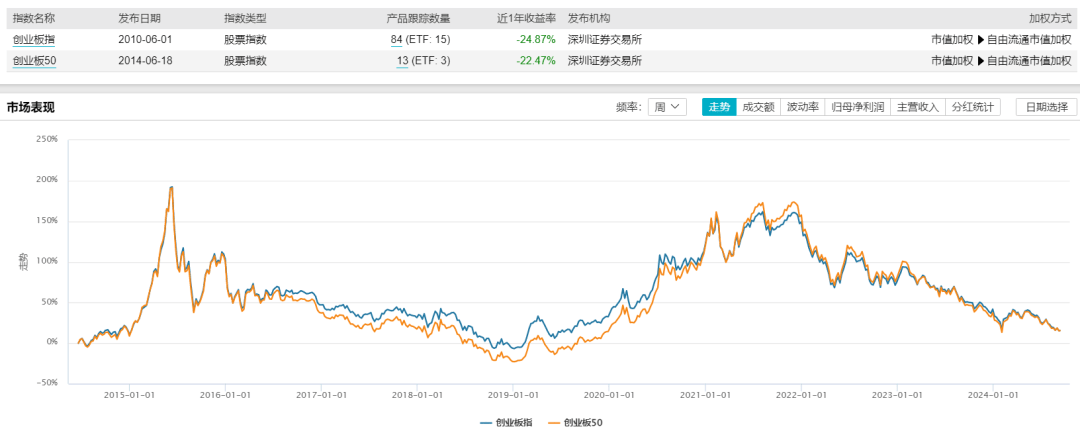
Task: Click the 日期选择 button
Action: tap(1045, 107)
